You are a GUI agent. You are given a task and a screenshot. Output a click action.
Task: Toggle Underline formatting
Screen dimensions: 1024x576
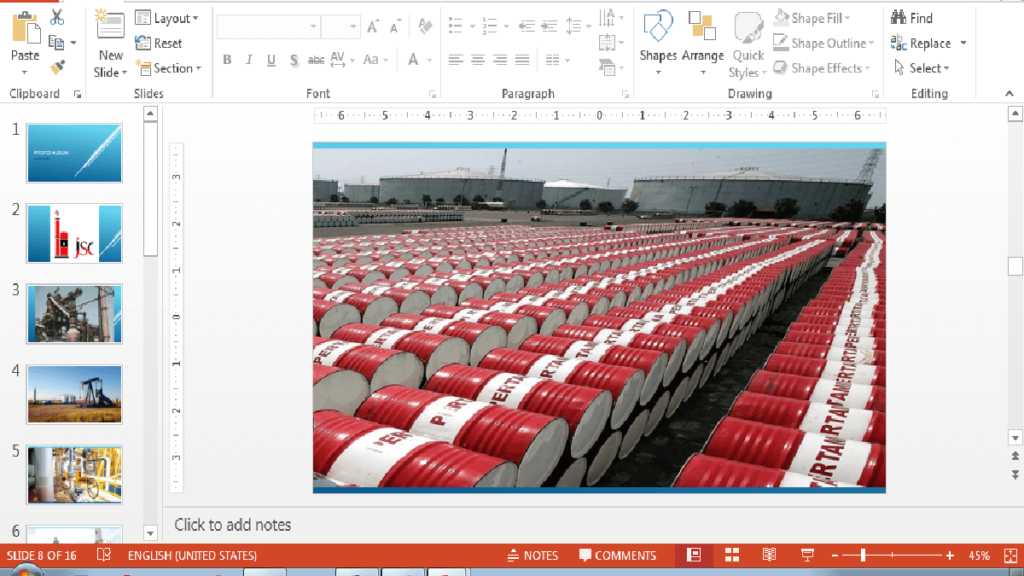(x=271, y=60)
